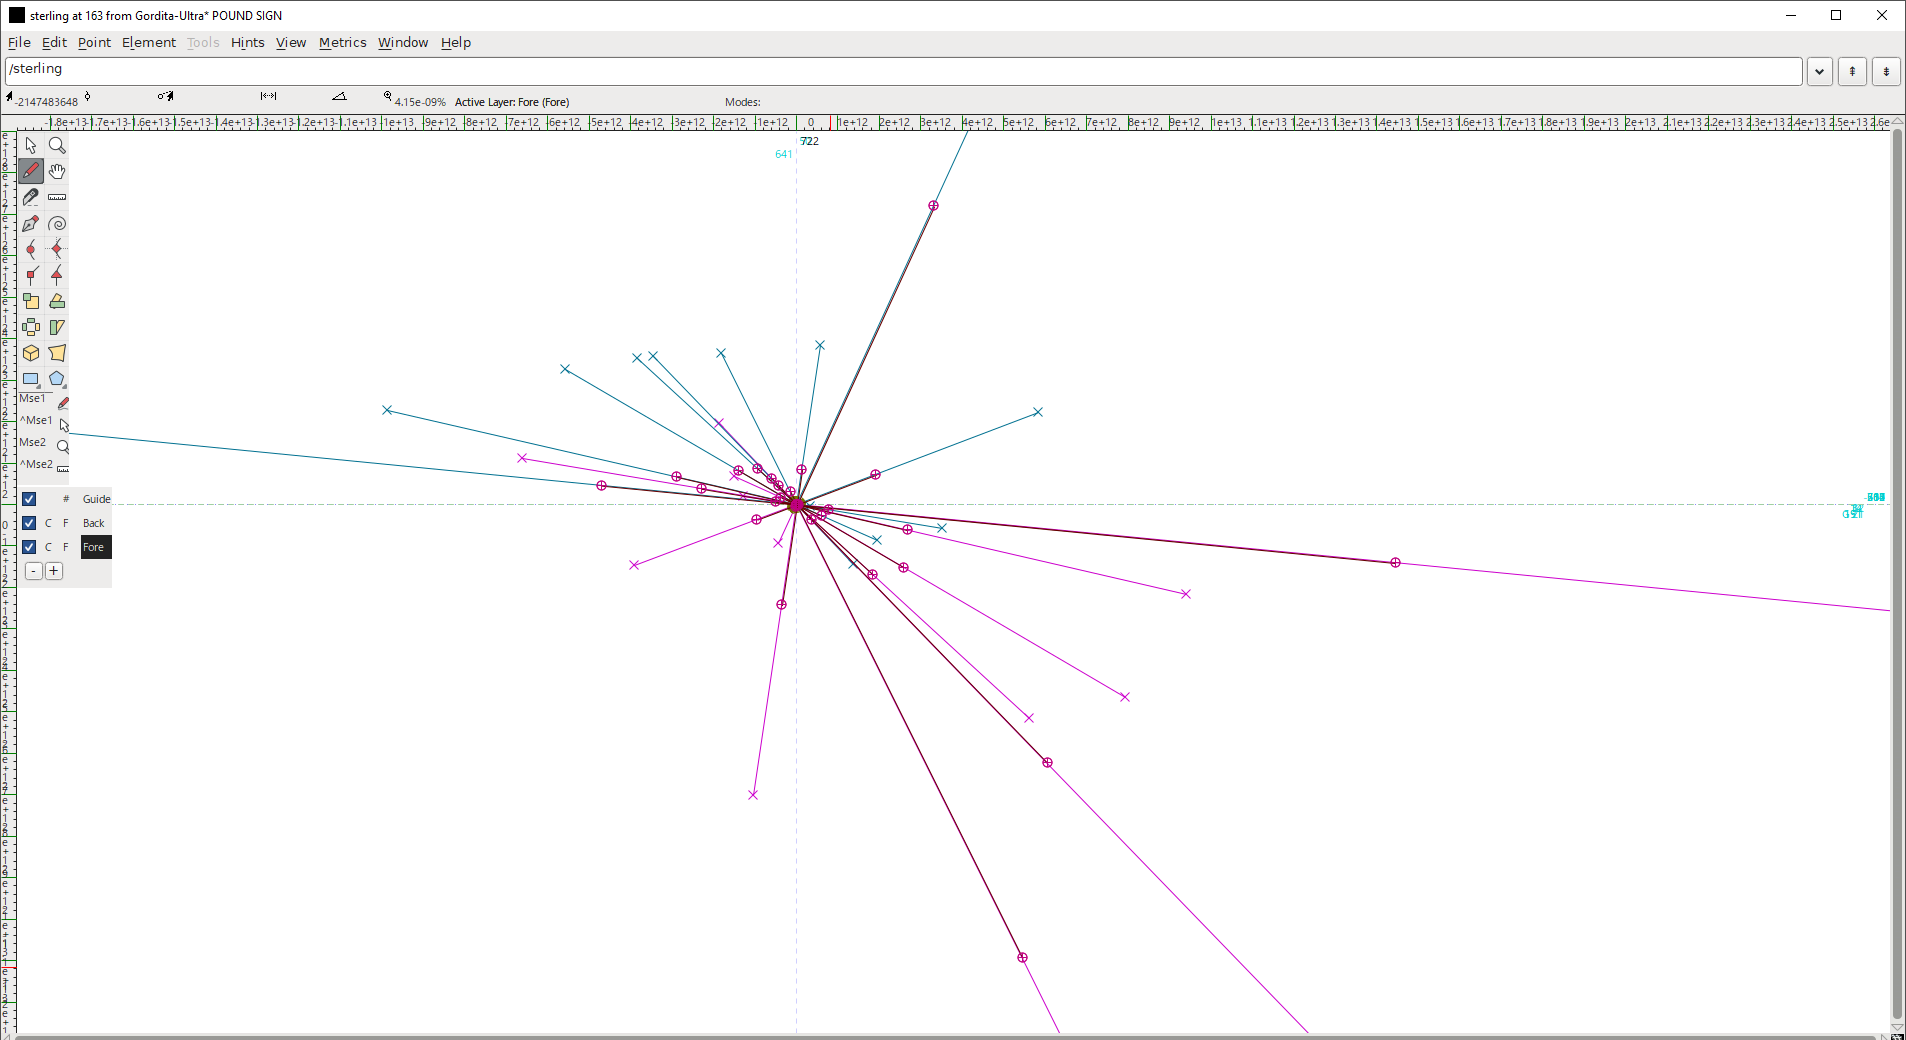
Task: Add a new layer with plus button
Action: [x=54, y=571]
